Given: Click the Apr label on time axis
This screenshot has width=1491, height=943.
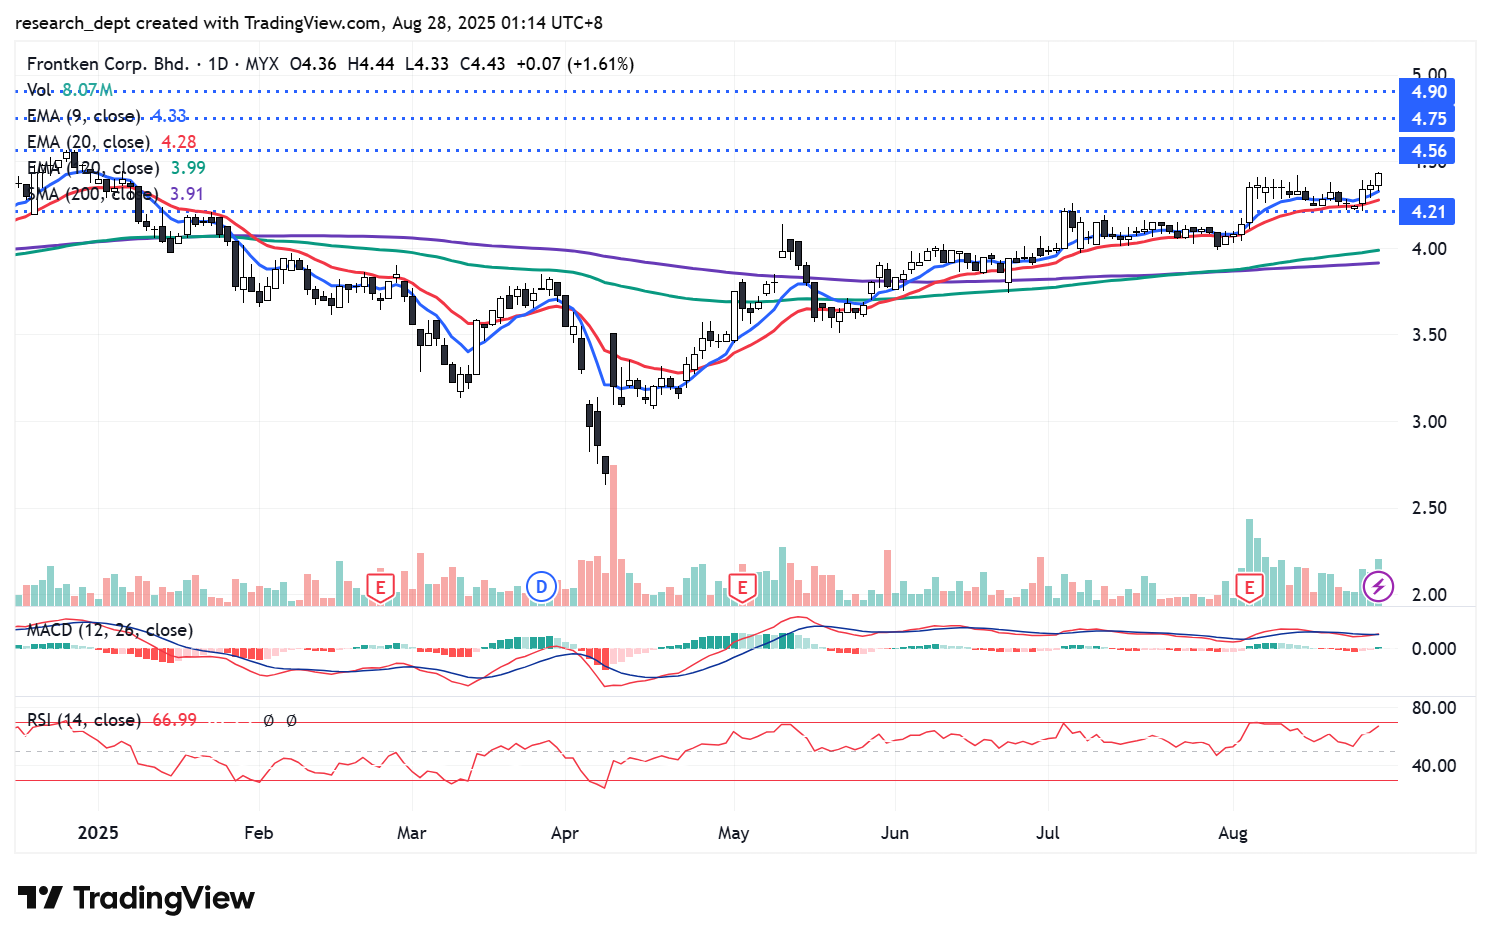Looking at the screenshot, I should click(x=565, y=833).
